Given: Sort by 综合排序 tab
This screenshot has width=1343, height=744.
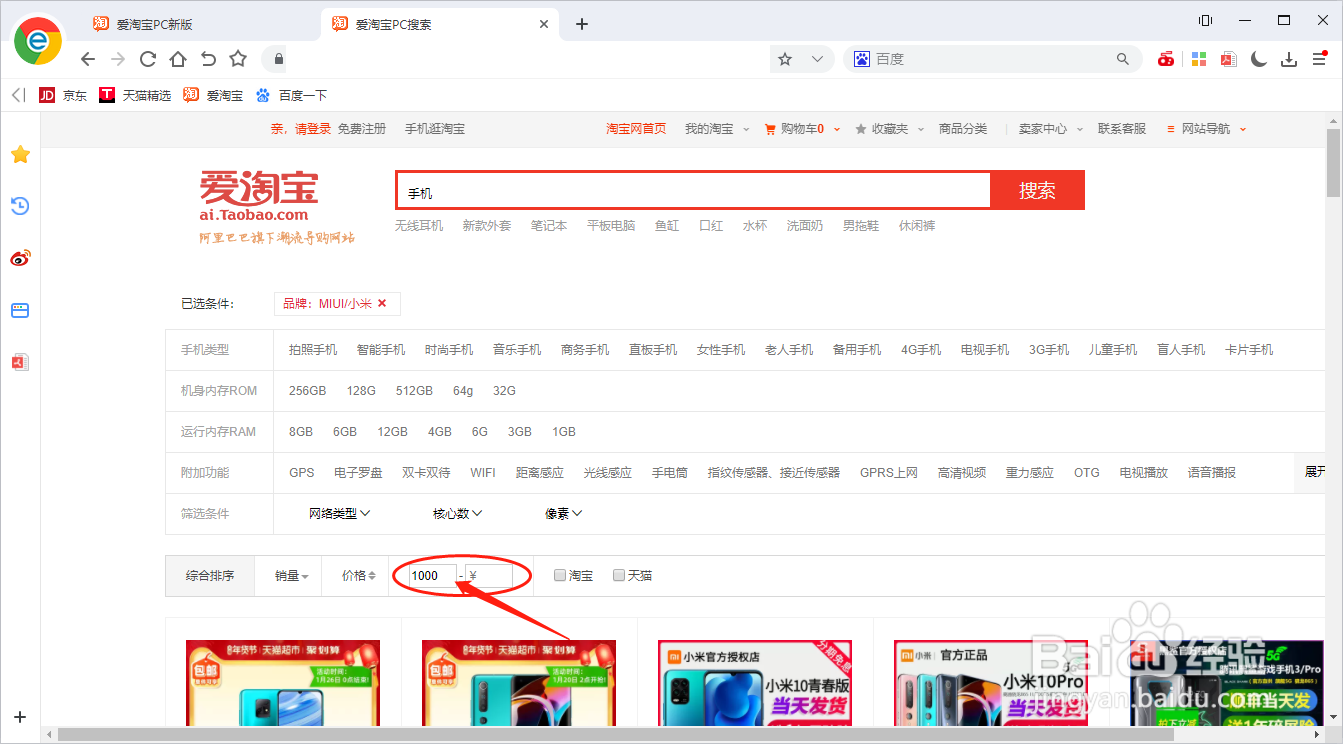Looking at the screenshot, I should (x=210, y=576).
